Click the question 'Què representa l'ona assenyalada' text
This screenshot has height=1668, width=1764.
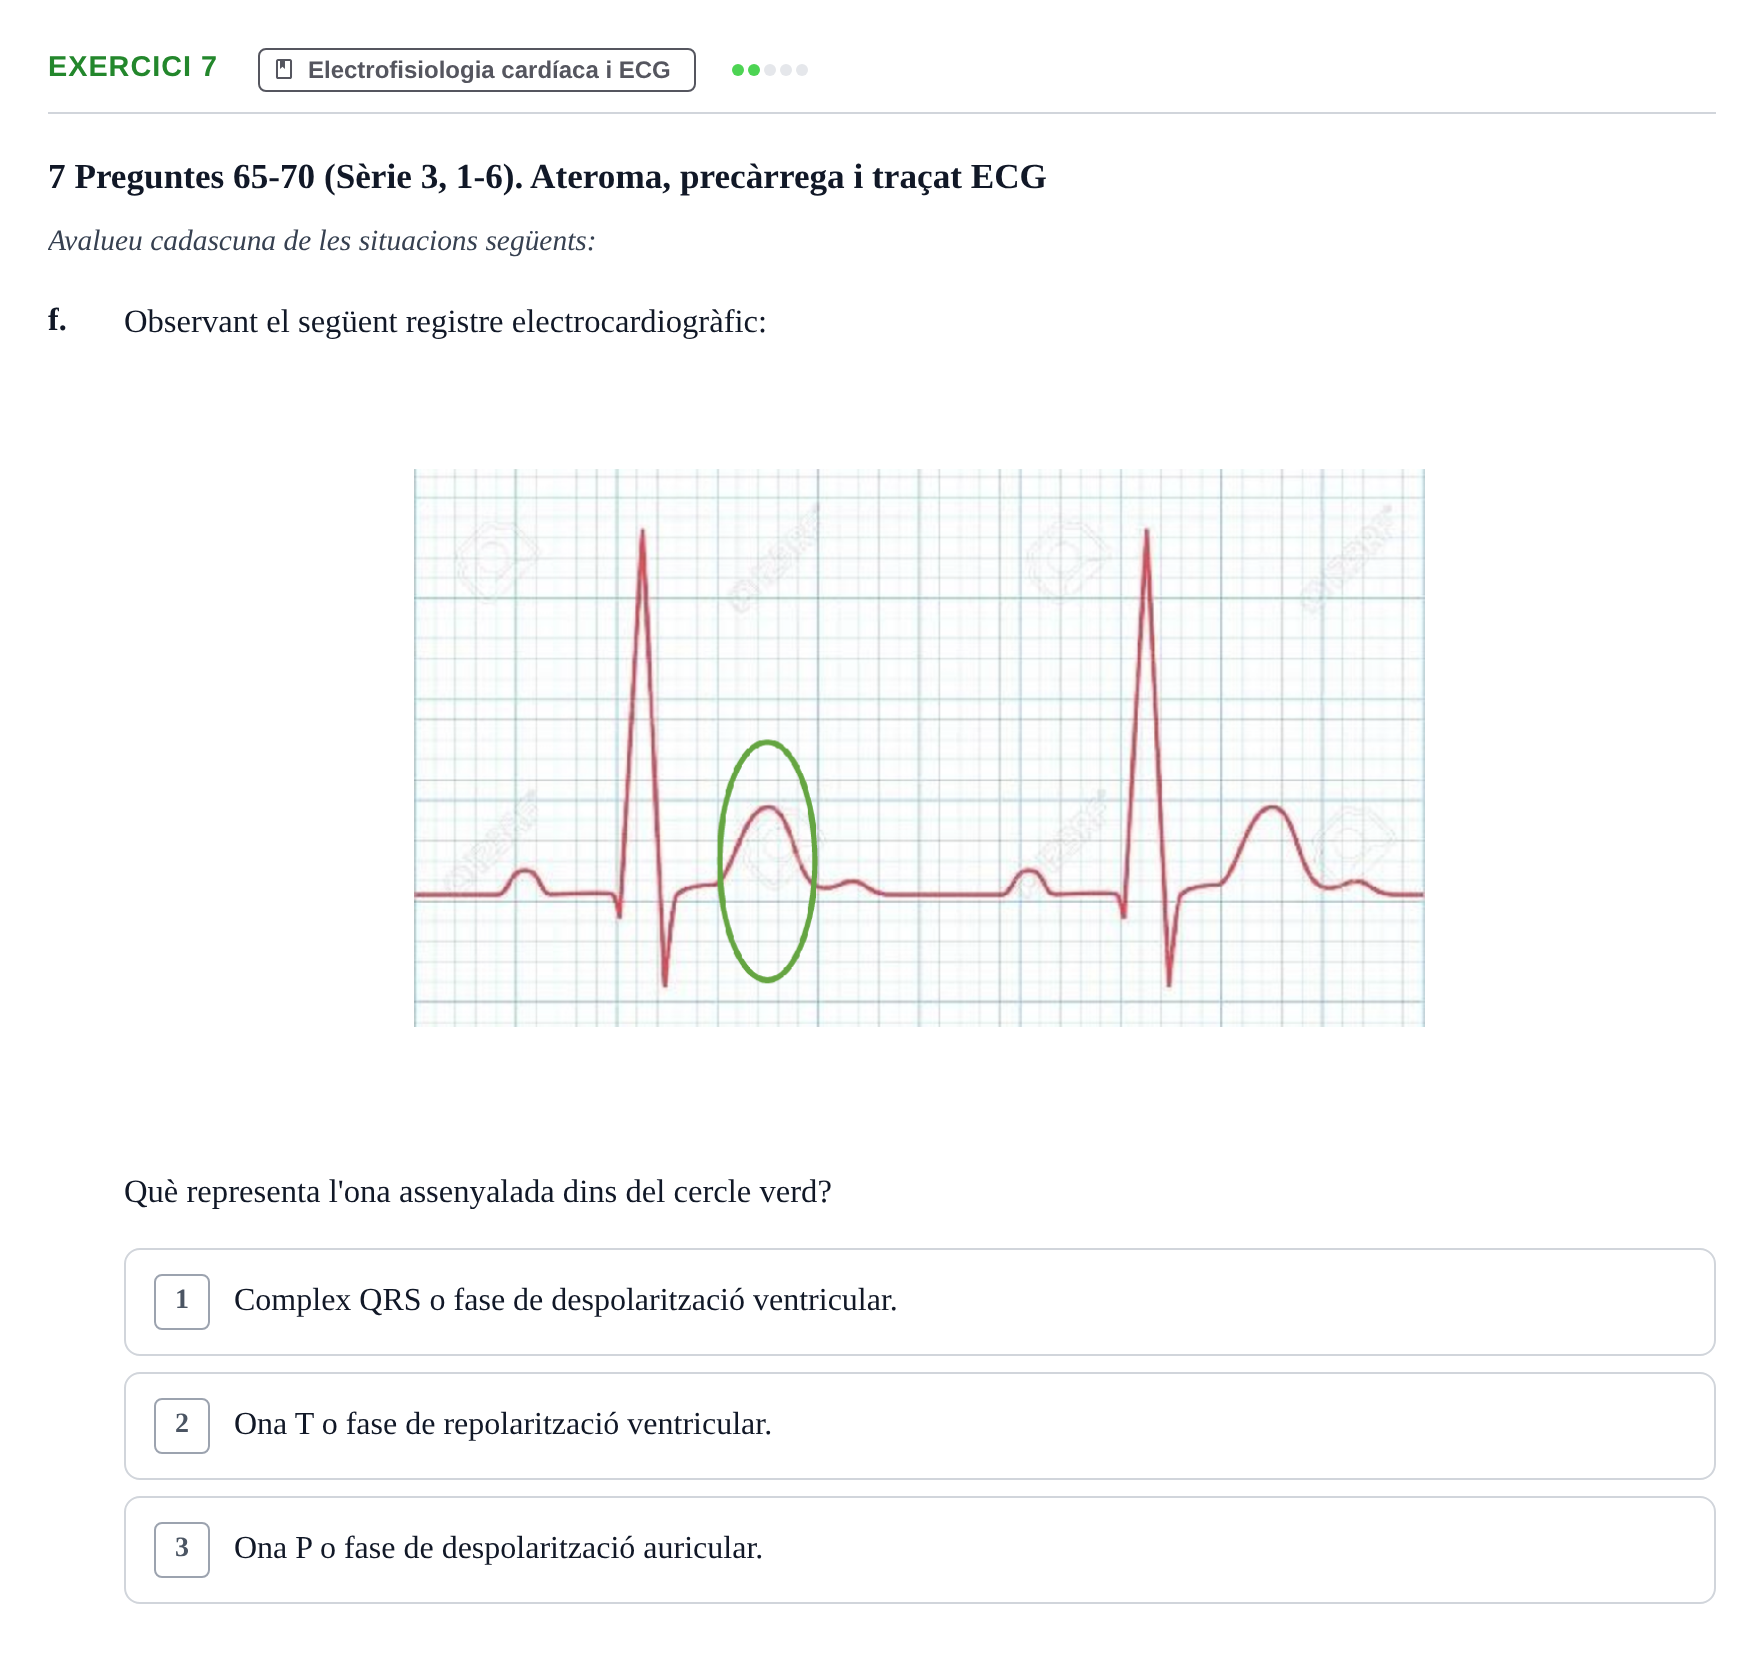pos(478,1192)
